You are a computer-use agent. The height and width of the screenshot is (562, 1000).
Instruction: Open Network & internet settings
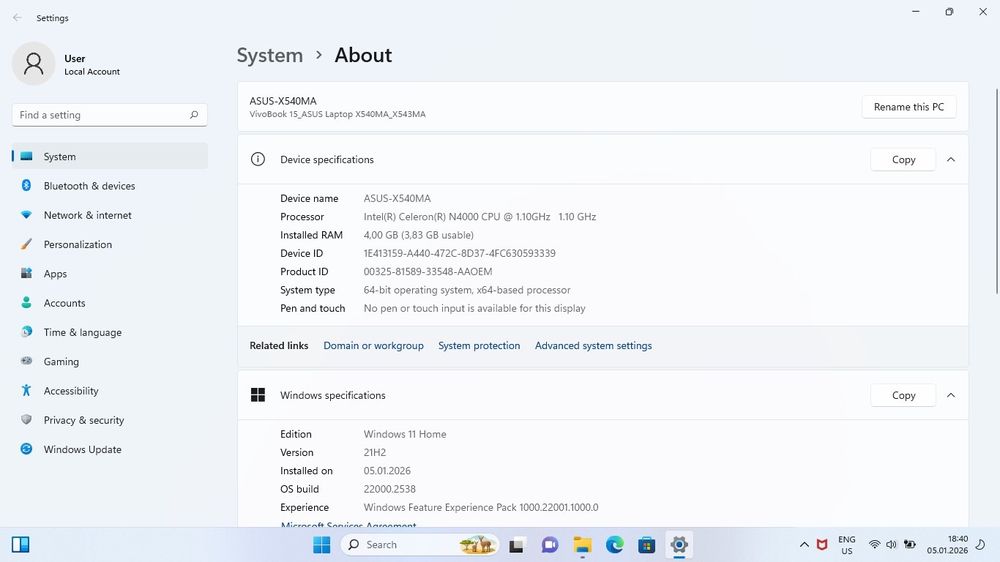pos(110,215)
